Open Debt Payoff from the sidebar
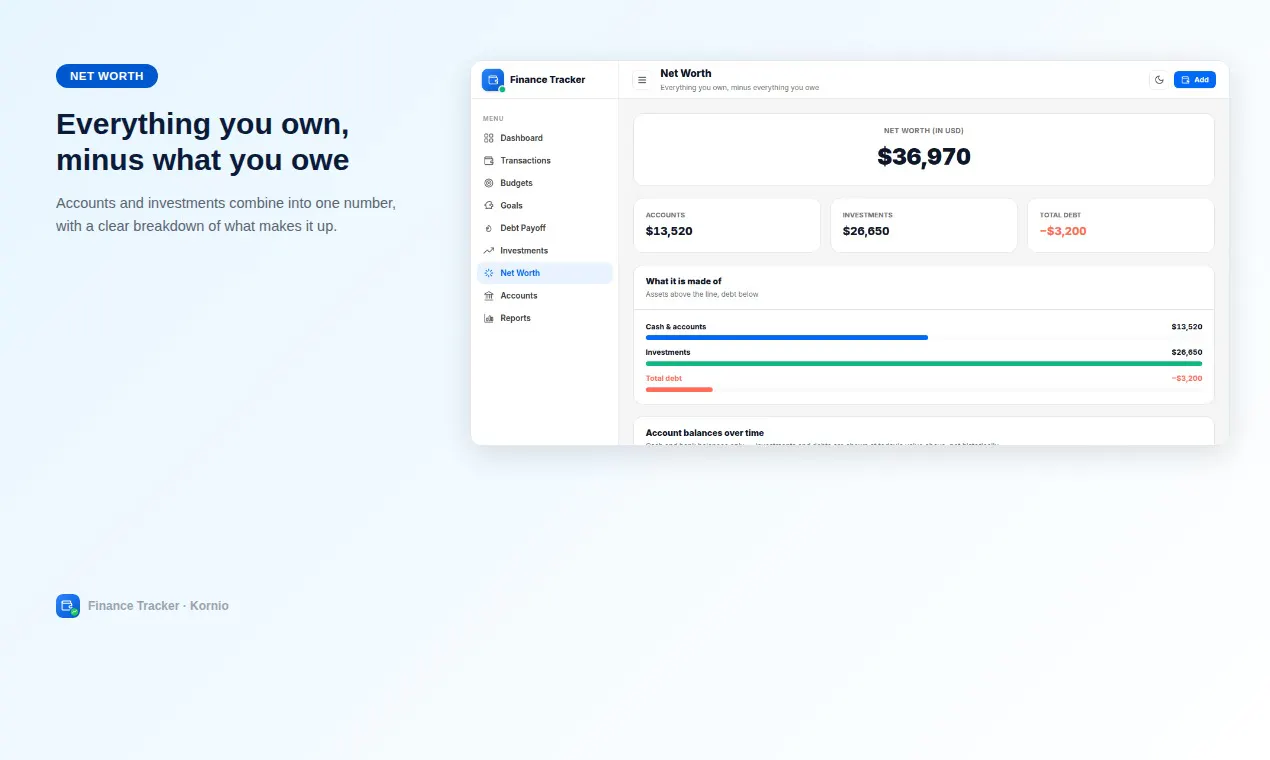This screenshot has width=1270, height=760. (x=545, y=228)
